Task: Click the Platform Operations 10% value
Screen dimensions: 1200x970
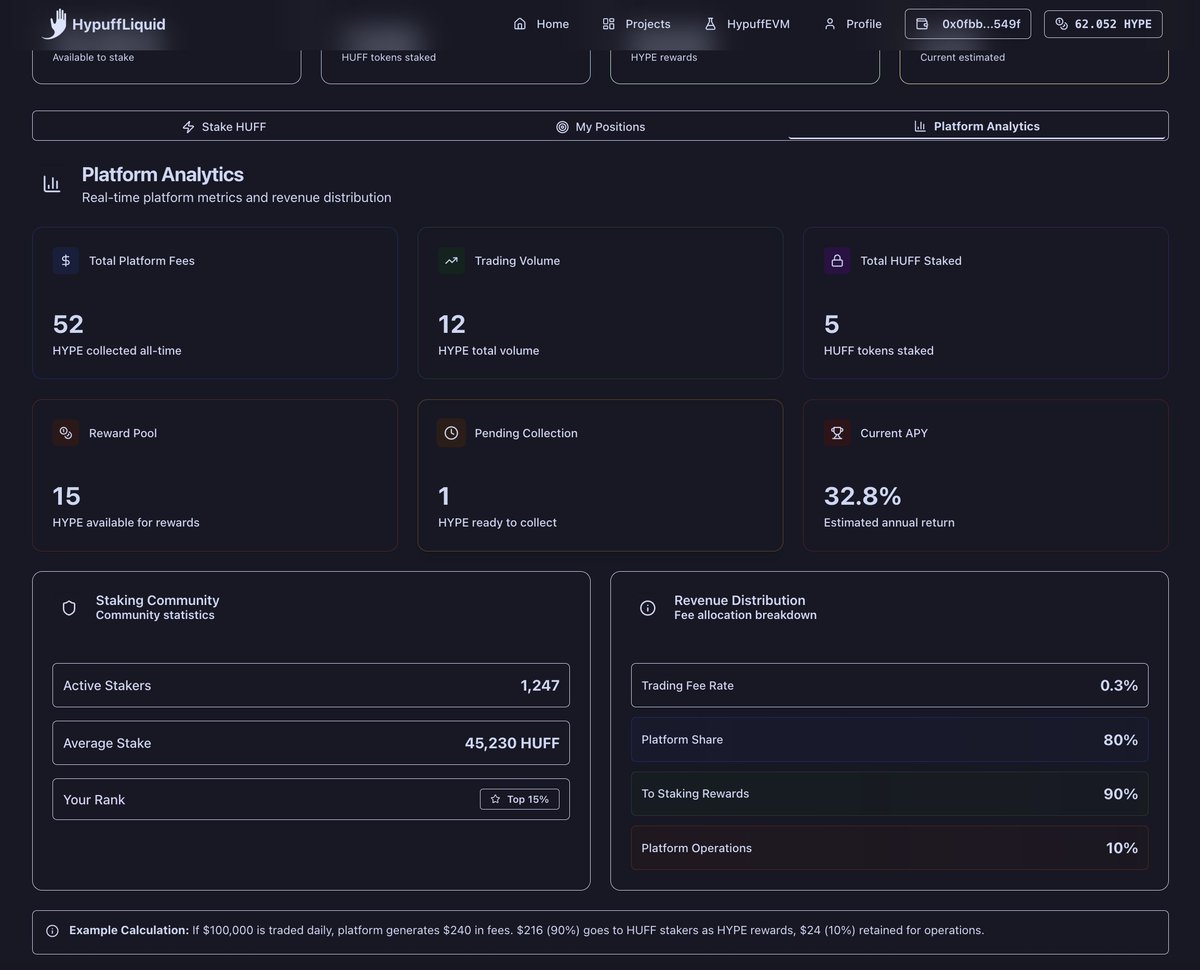Action: pos(1122,848)
